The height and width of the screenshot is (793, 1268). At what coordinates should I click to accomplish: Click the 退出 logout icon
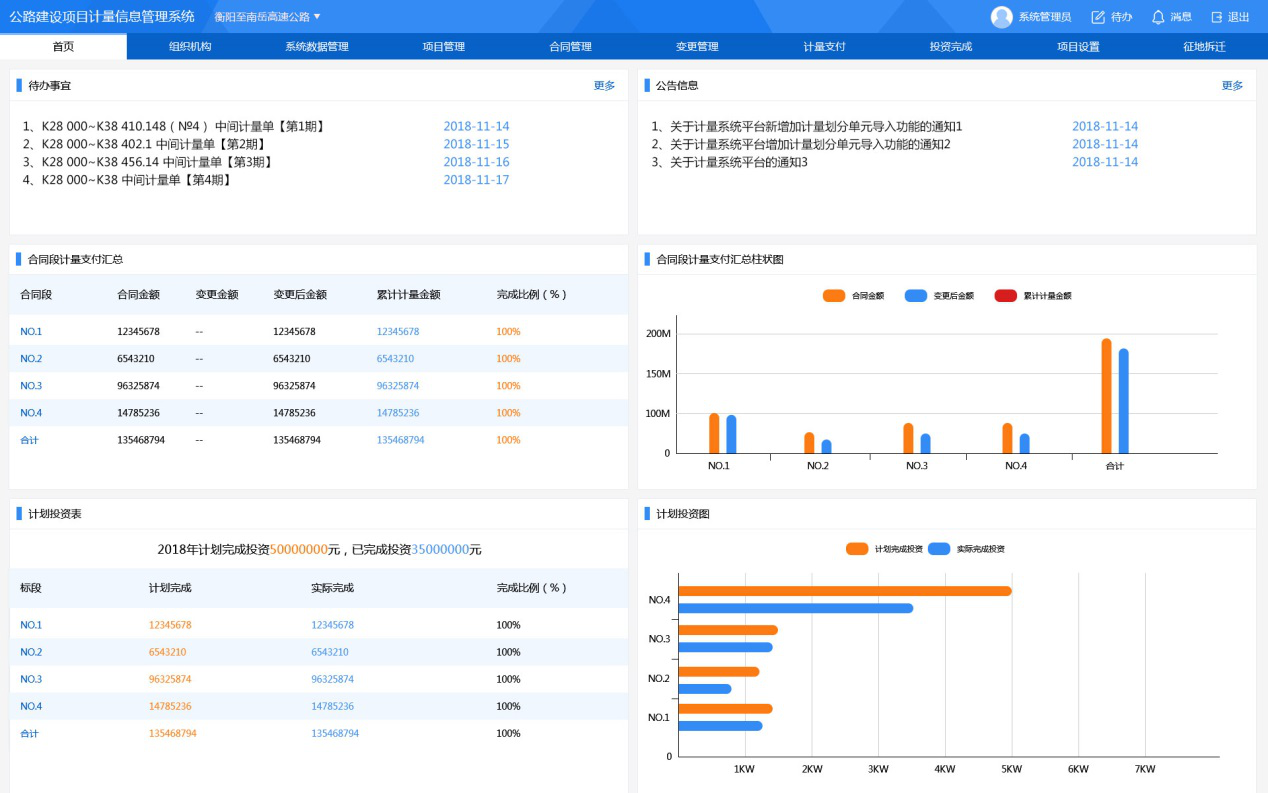point(1217,17)
